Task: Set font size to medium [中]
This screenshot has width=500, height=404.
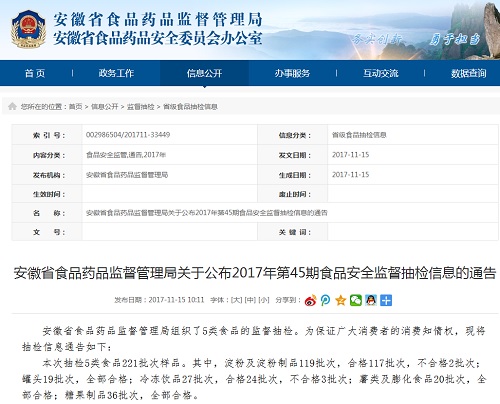Action: coord(250,300)
